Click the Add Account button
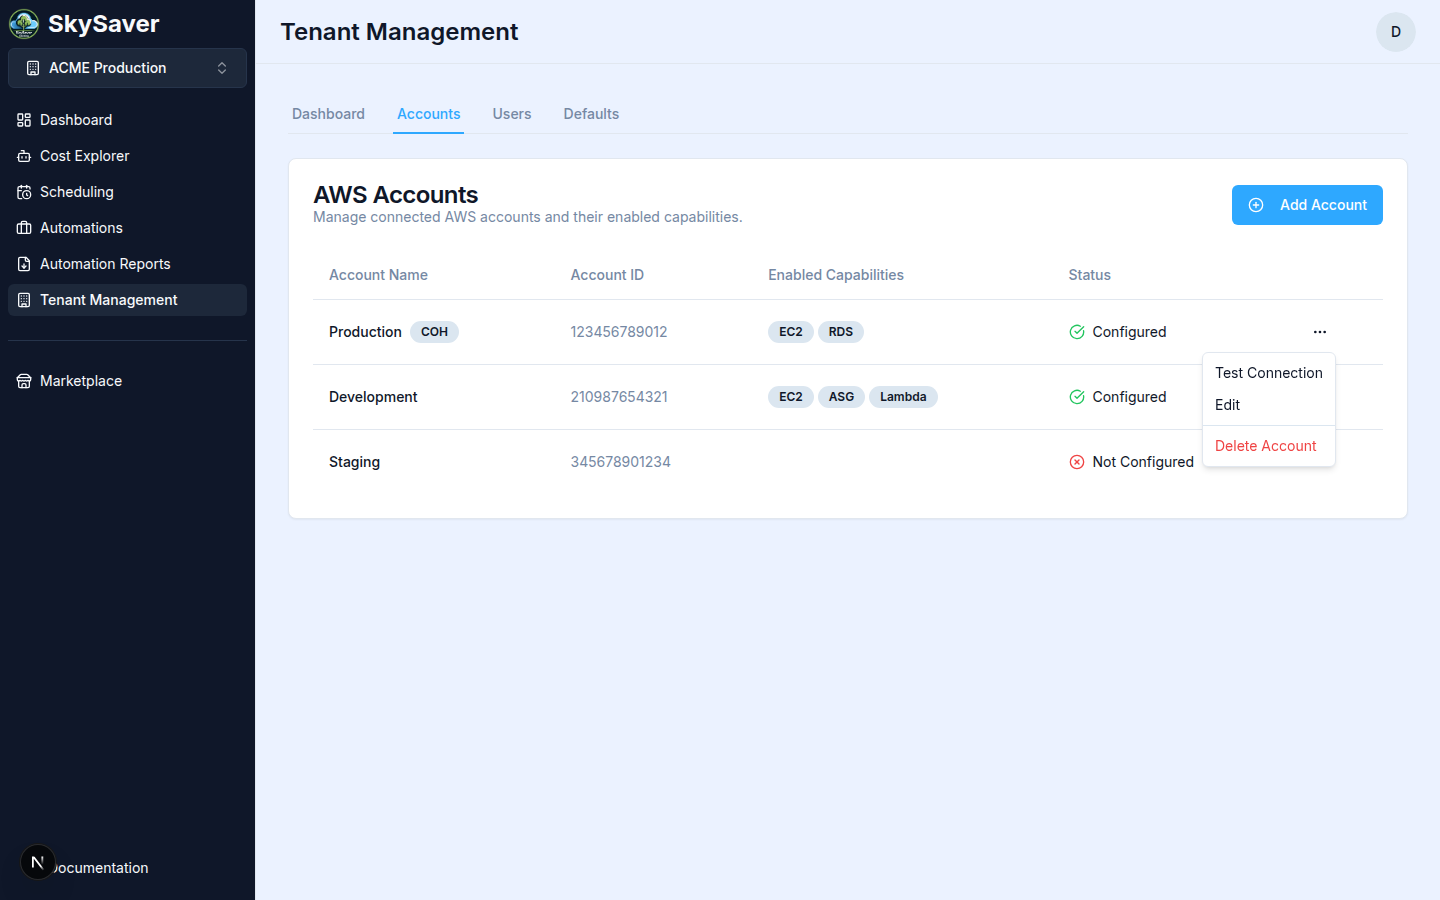1440x900 pixels. click(1307, 205)
